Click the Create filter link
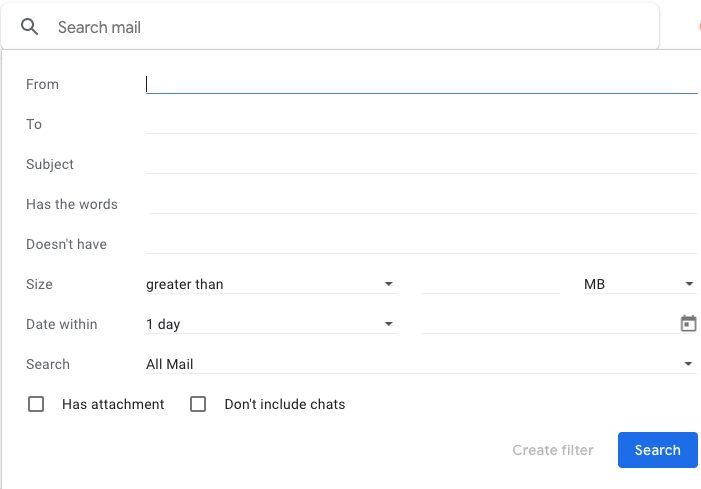 552,450
